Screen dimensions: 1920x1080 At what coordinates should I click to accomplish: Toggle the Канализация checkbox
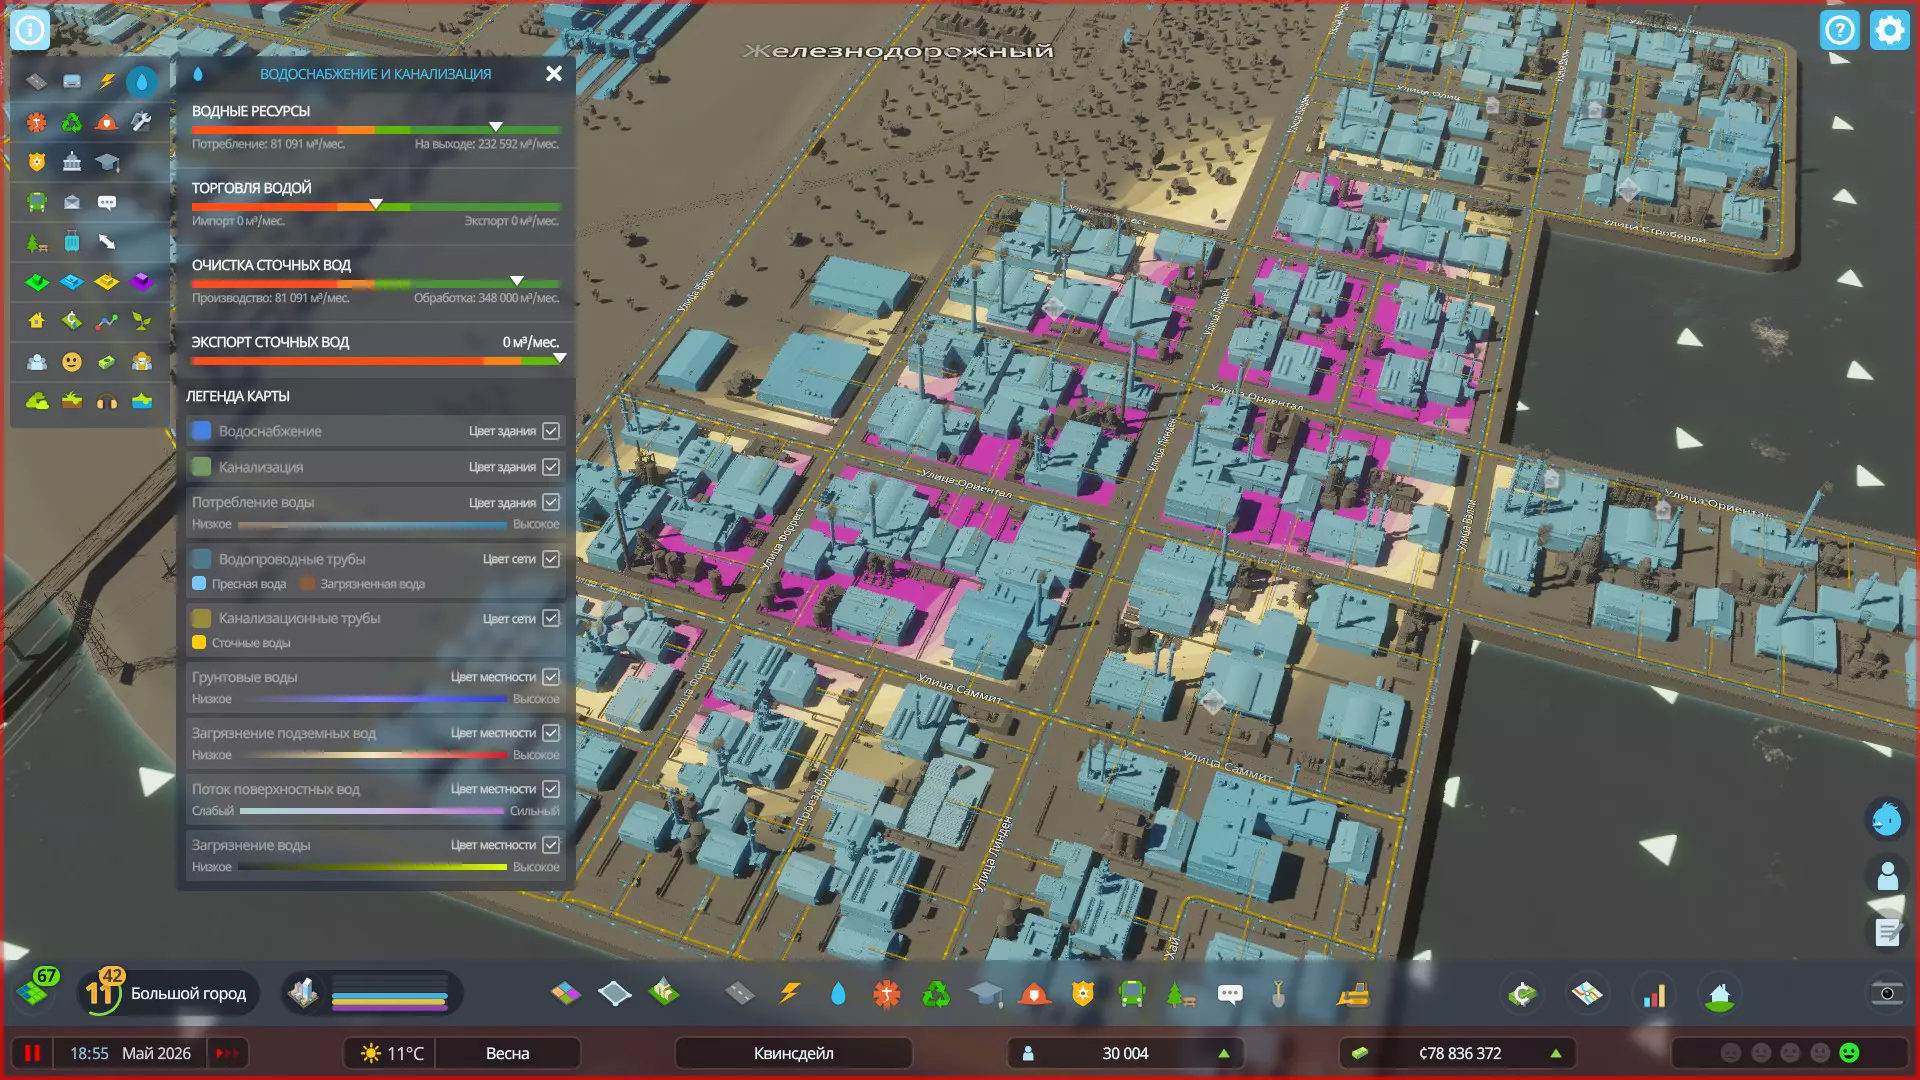pos(551,467)
